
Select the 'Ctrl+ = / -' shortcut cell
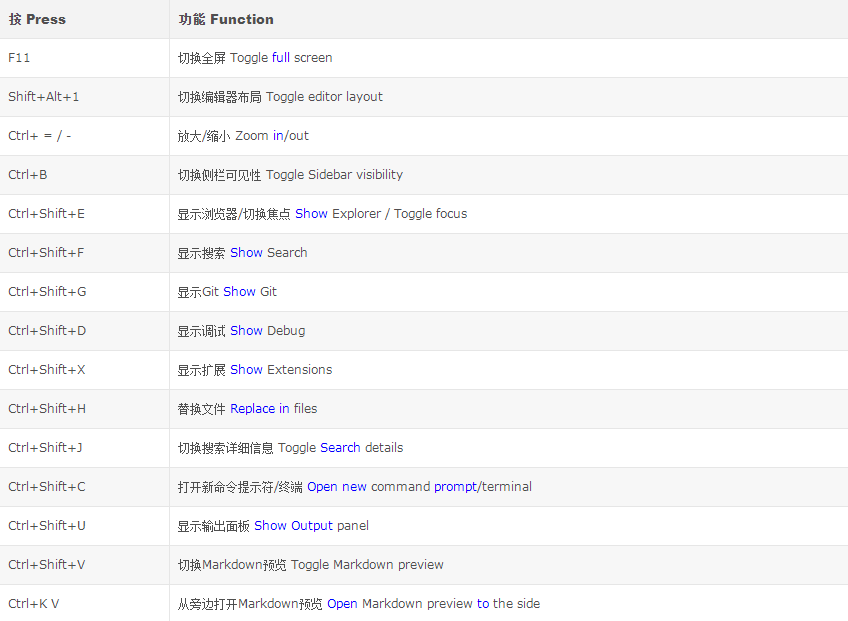84,136
